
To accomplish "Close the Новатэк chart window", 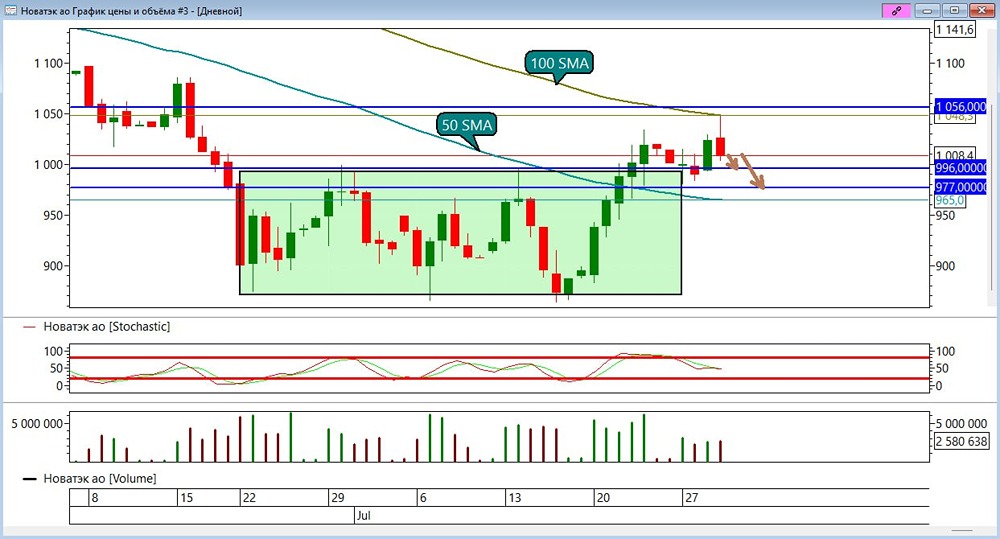I will tap(982, 11).
